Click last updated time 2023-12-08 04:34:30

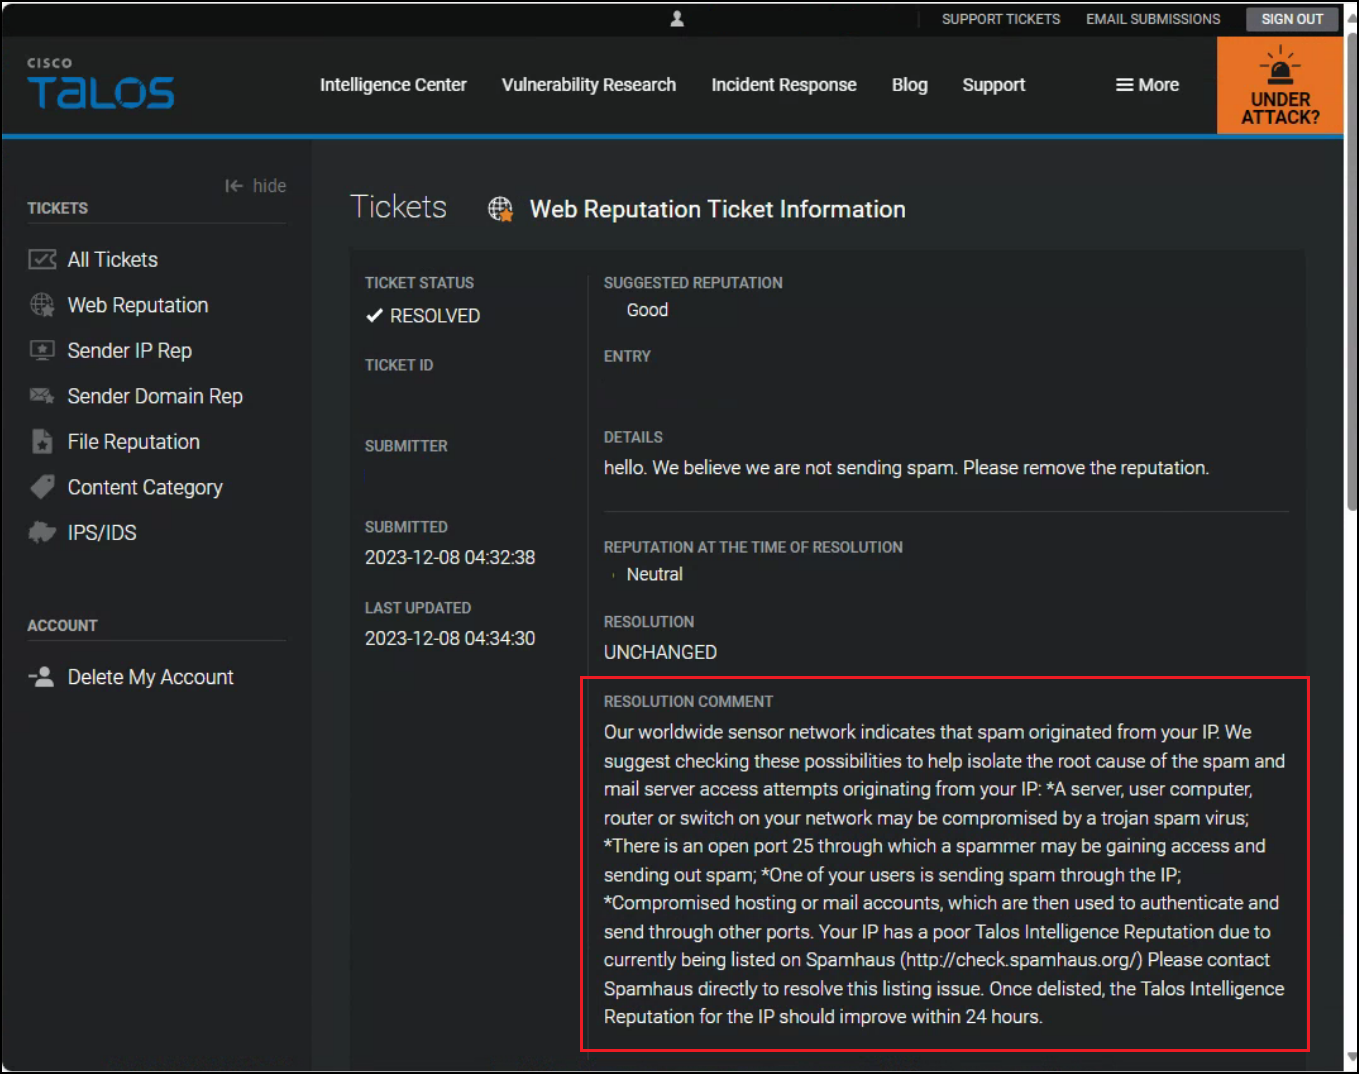(450, 638)
